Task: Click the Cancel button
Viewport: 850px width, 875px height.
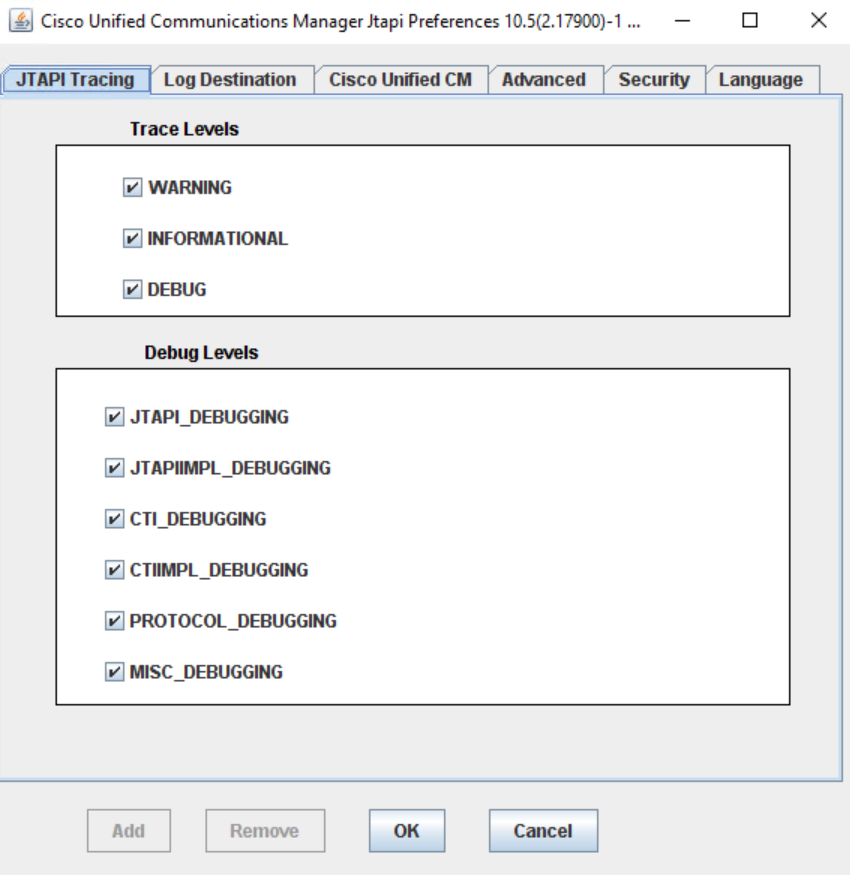Action: pos(543,831)
